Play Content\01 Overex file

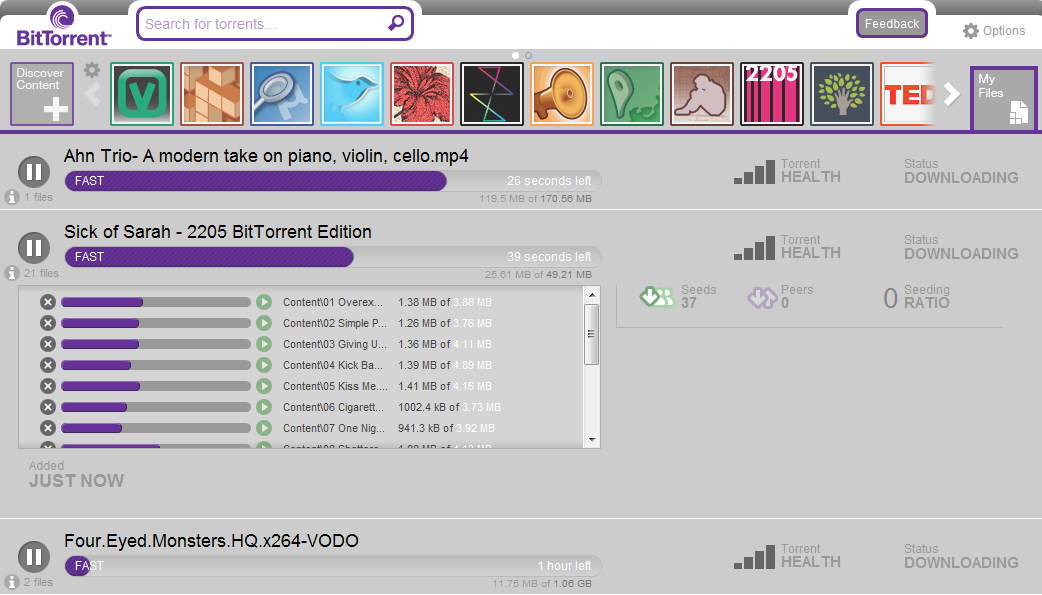(x=264, y=302)
